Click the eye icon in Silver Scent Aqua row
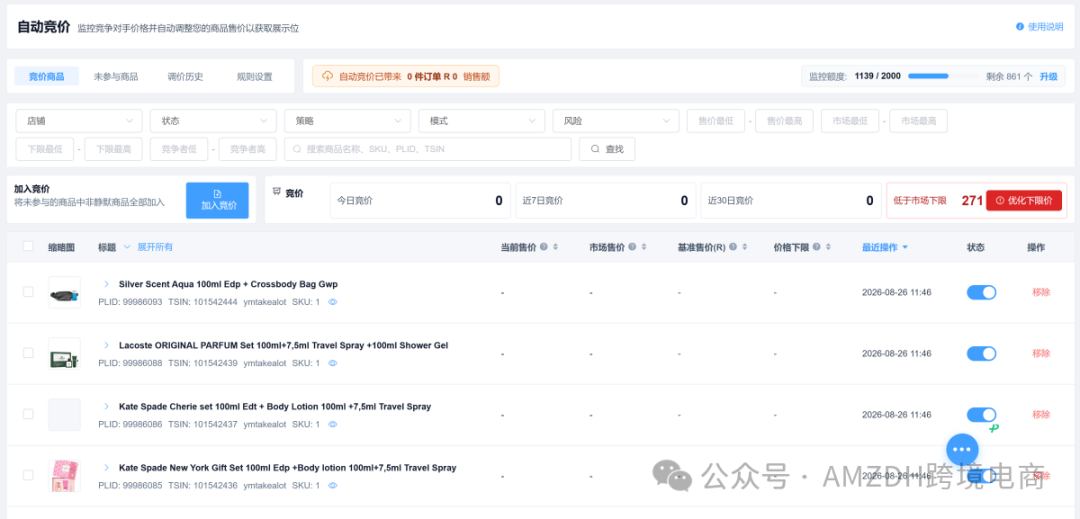Screen dimensions: 1080x519 click(x=333, y=302)
